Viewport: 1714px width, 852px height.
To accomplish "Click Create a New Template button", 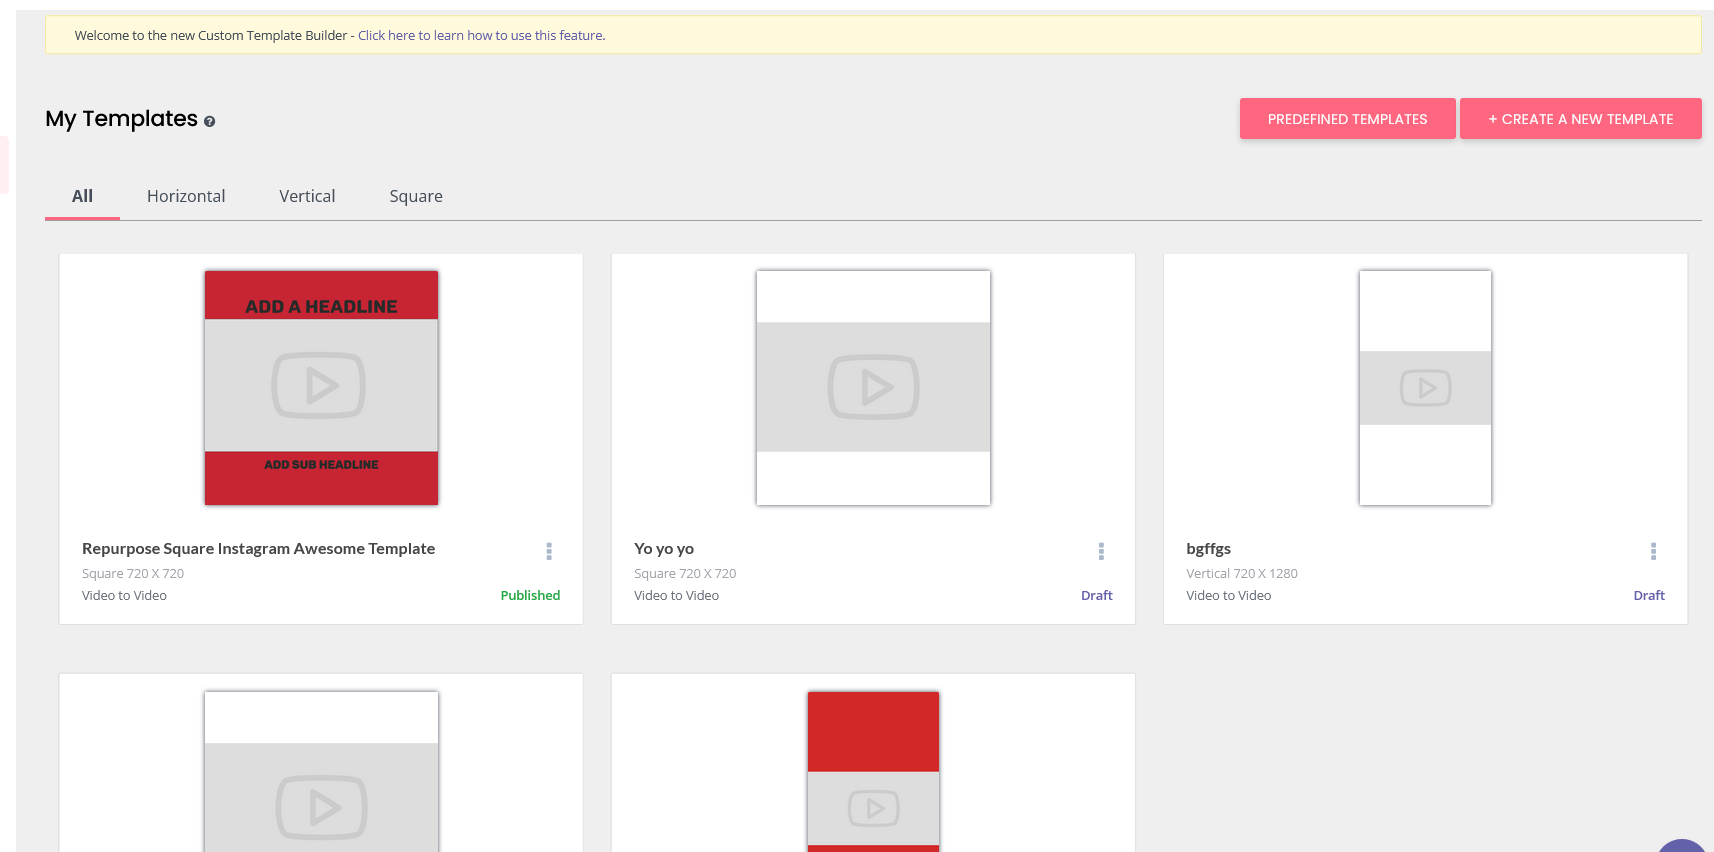I will pyautogui.click(x=1580, y=119).
